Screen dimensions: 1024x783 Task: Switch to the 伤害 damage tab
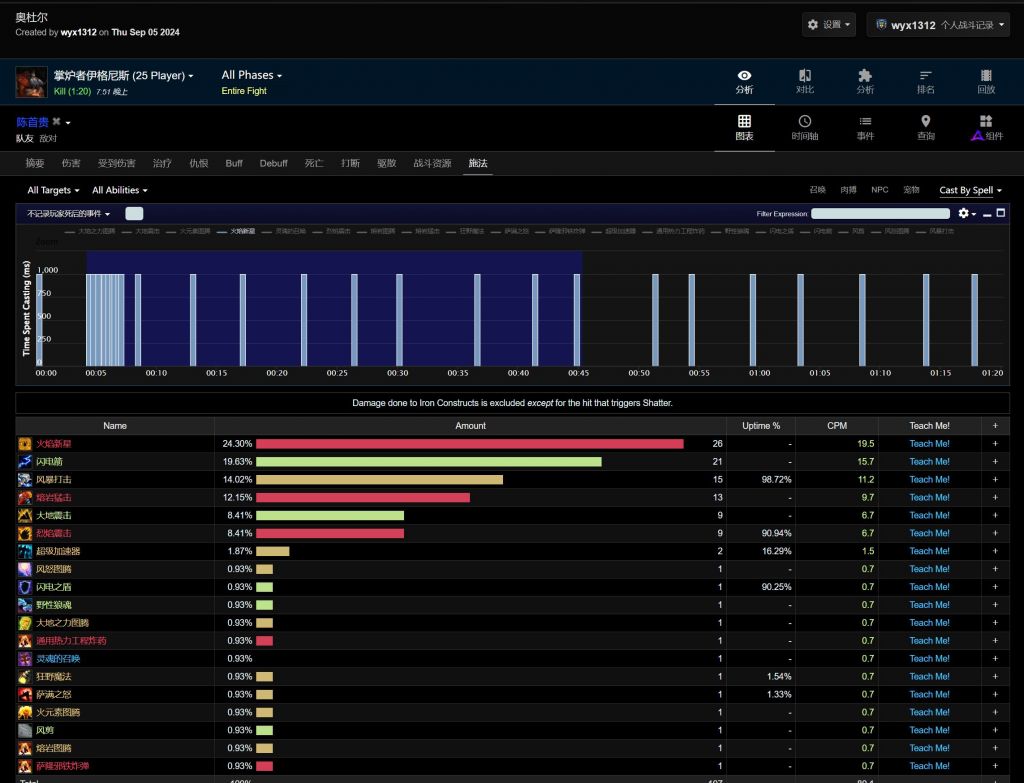(71, 163)
